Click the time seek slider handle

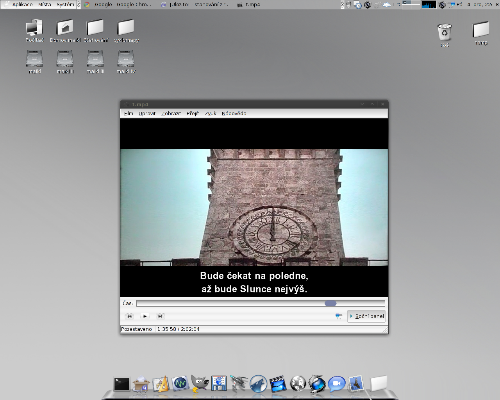tap(331, 303)
